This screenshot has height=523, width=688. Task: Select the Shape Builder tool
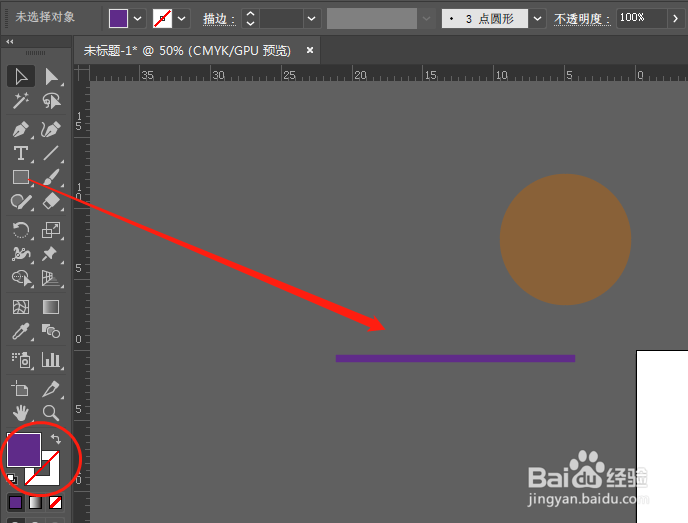click(x=21, y=278)
